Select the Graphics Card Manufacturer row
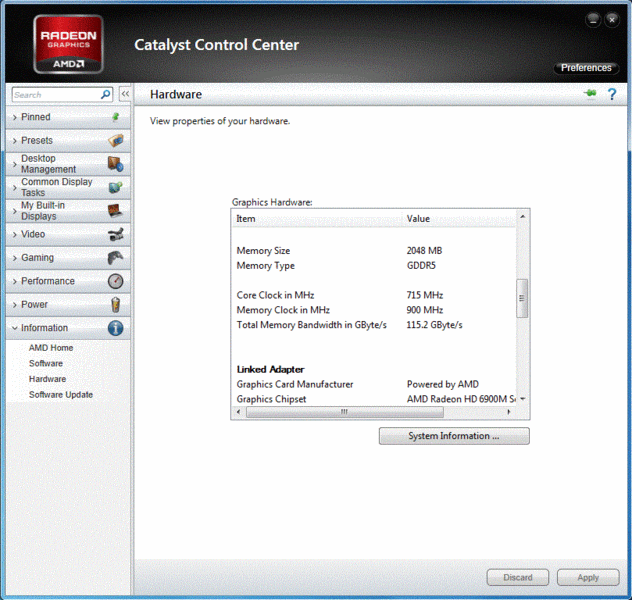632x600 pixels. (x=374, y=384)
